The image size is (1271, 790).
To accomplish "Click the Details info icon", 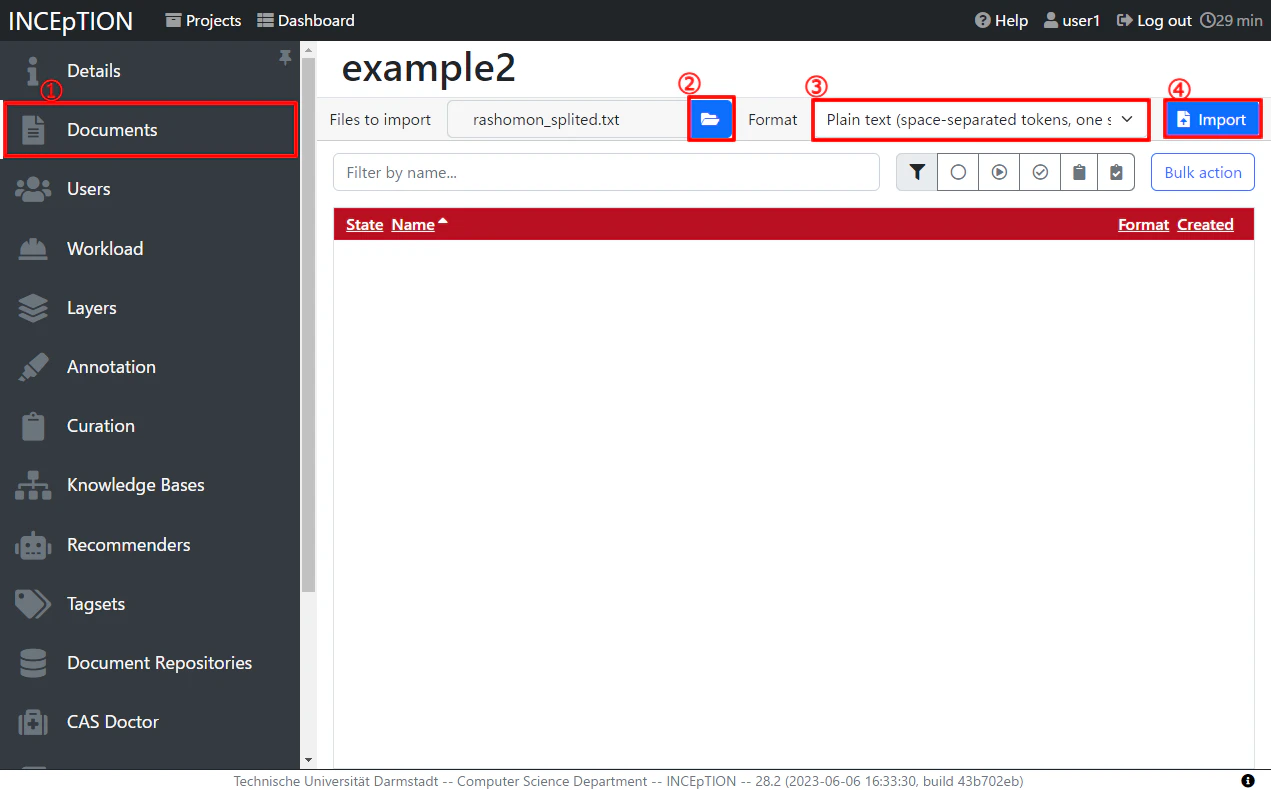I will pyautogui.click(x=33, y=71).
